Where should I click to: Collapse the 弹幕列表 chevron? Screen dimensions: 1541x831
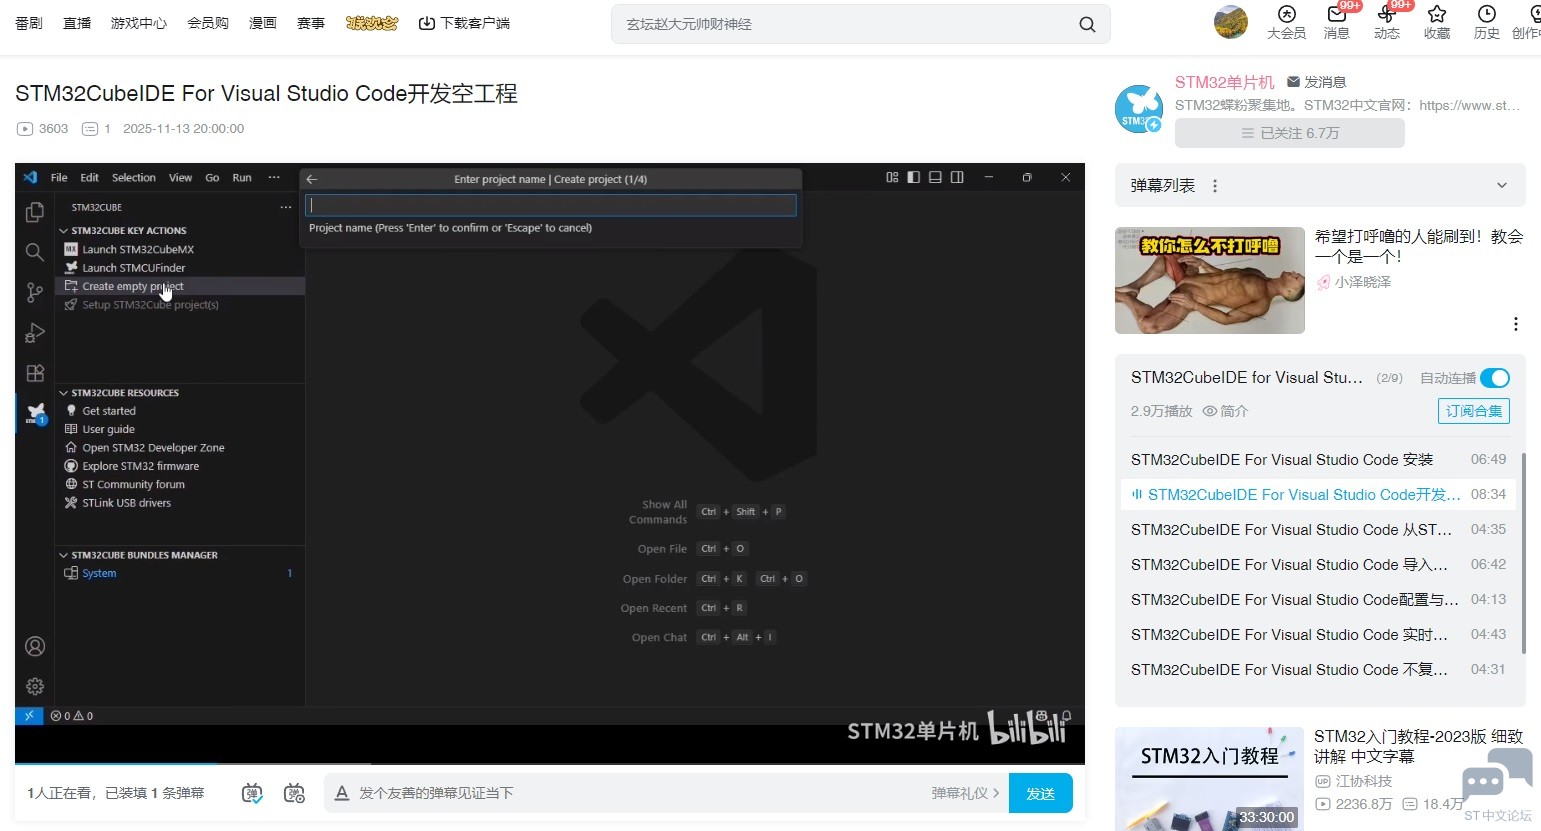tap(1501, 185)
